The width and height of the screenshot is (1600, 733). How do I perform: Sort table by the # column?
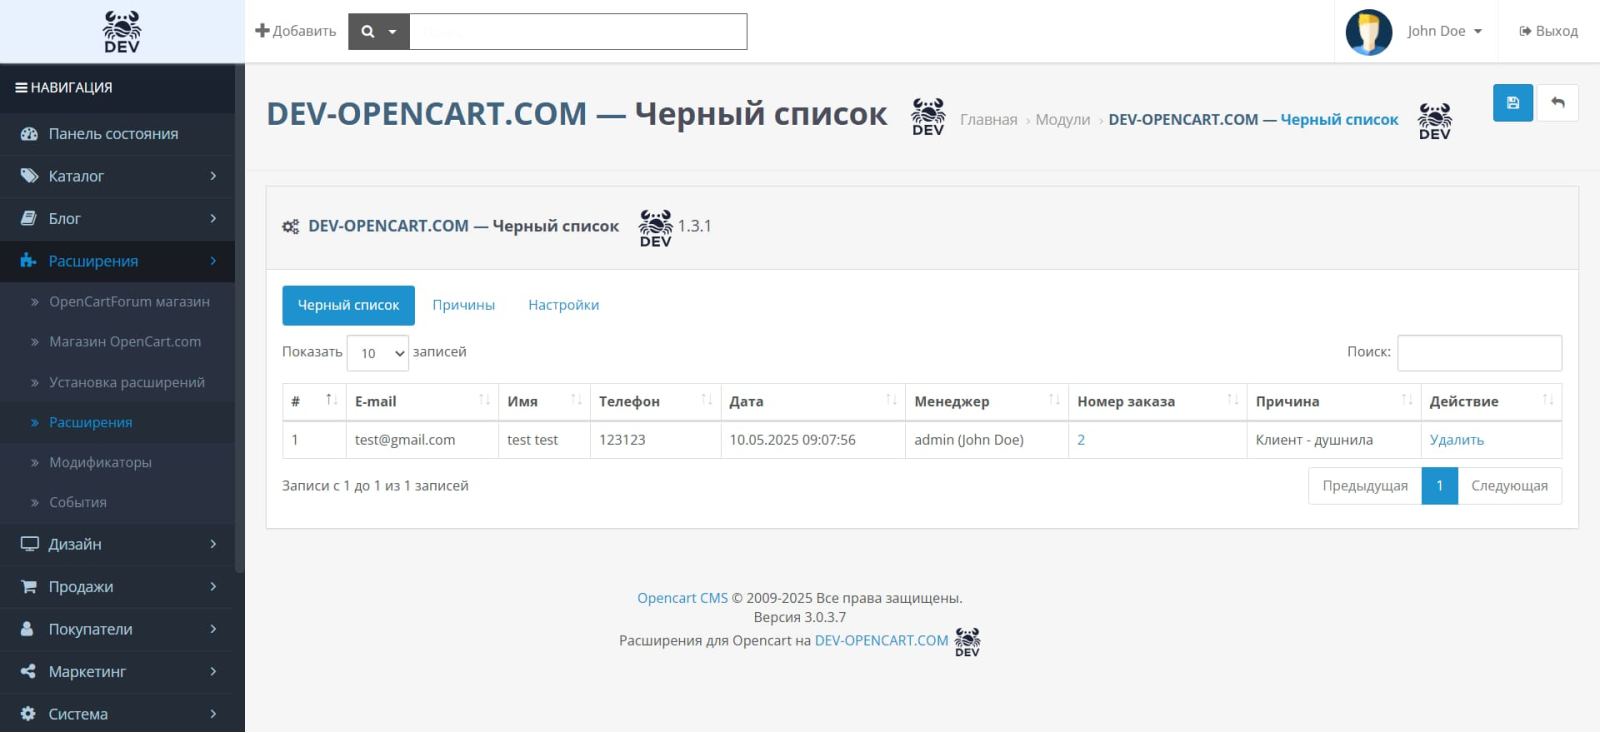pyautogui.click(x=314, y=402)
